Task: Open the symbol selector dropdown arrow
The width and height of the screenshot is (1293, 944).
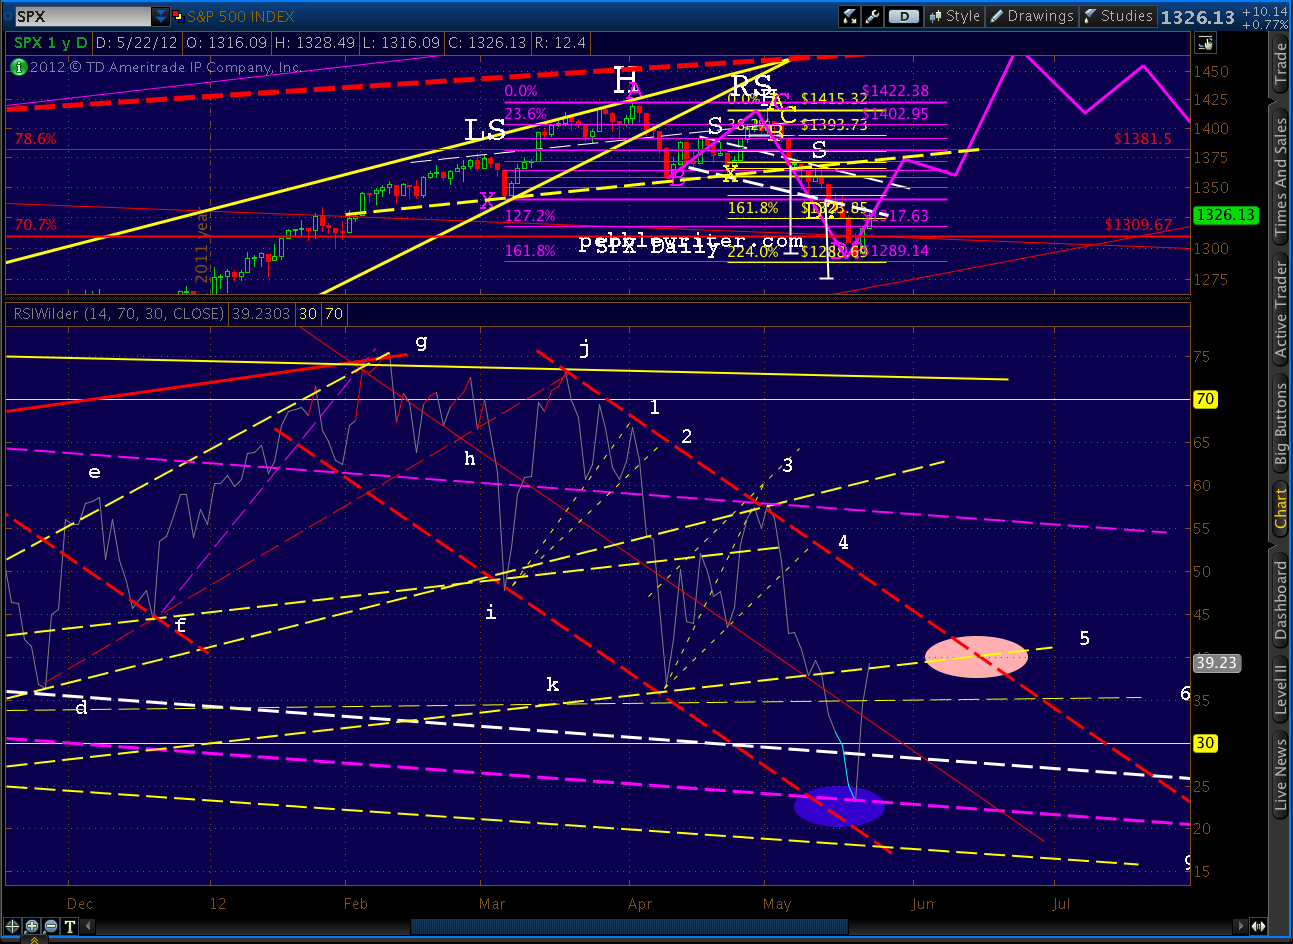Action: 160,16
